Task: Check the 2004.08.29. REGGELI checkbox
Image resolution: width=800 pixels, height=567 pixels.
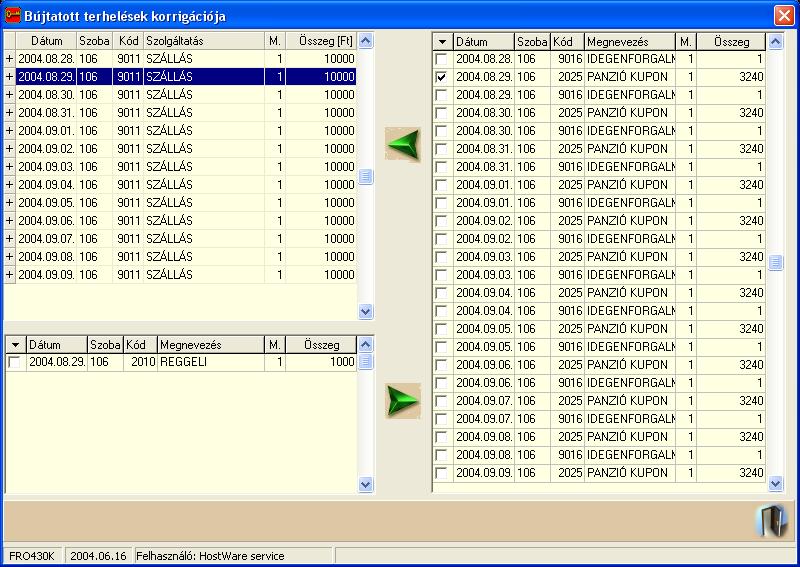Action: 14,362
